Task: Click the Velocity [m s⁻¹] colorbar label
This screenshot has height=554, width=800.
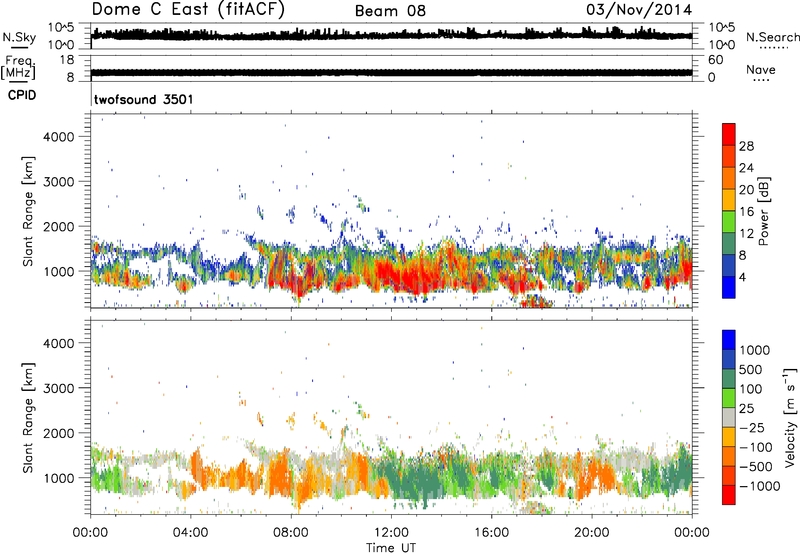Action: [790, 417]
